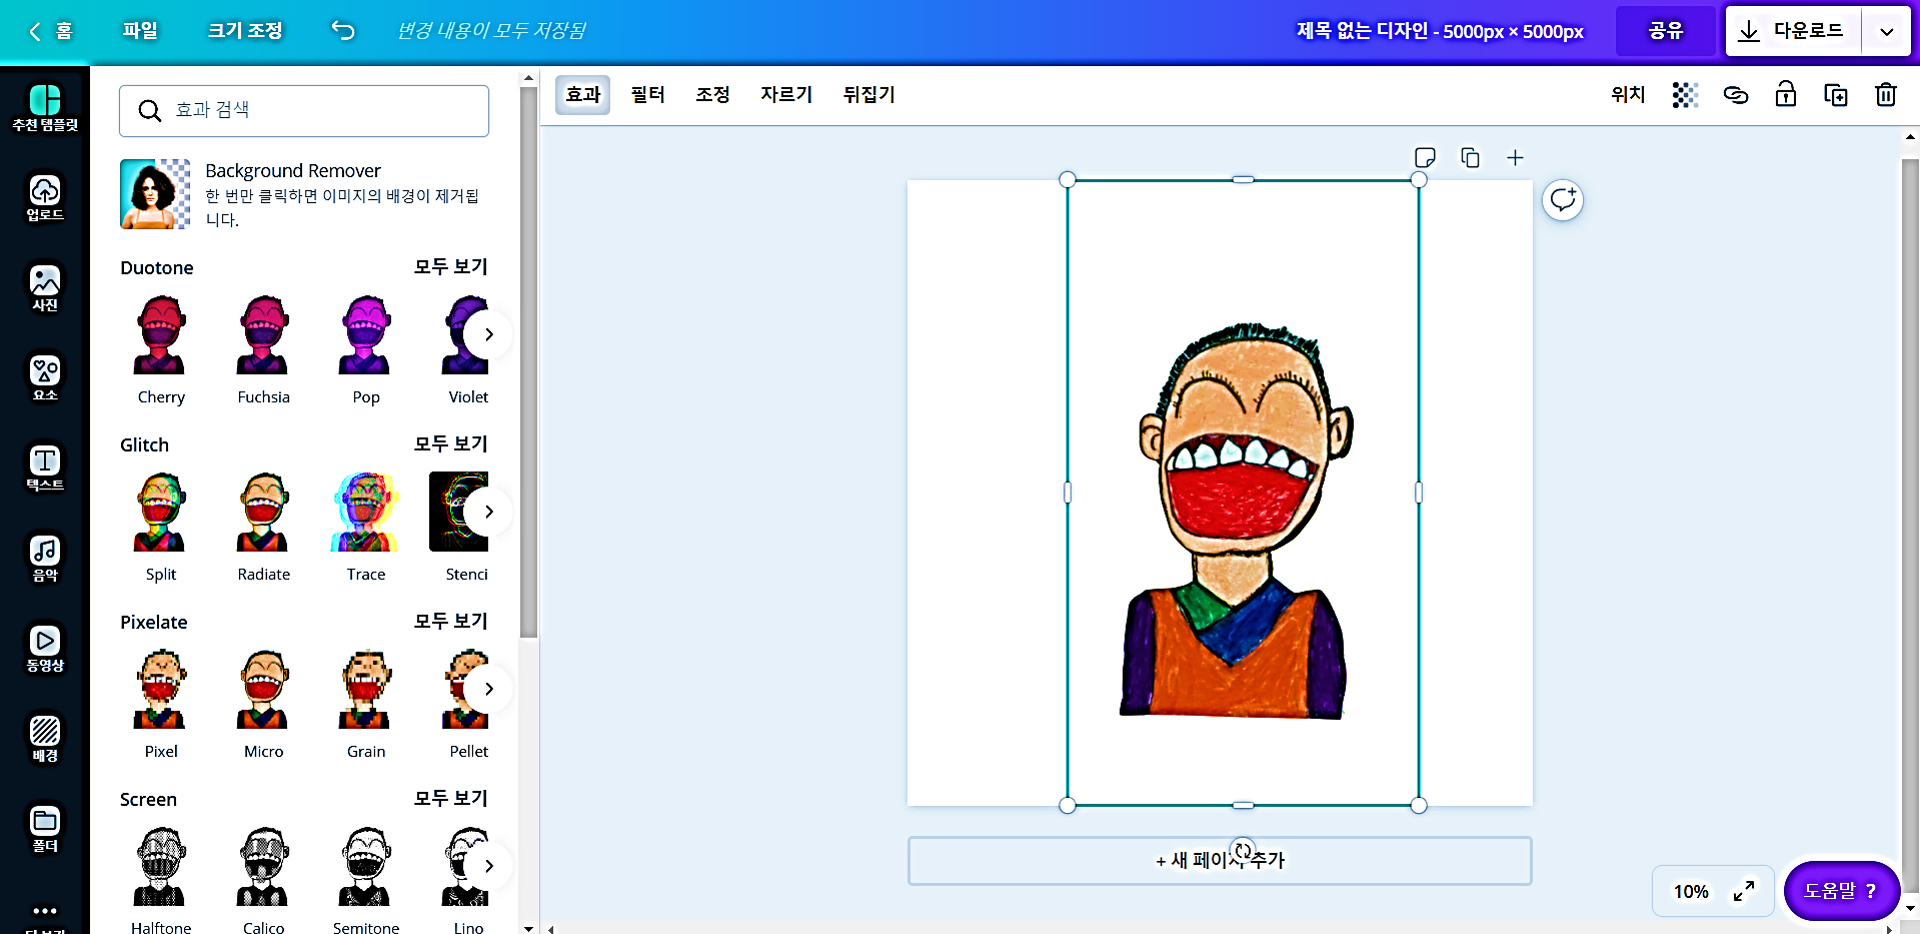Click the undo arrow in top bar

tap(343, 31)
